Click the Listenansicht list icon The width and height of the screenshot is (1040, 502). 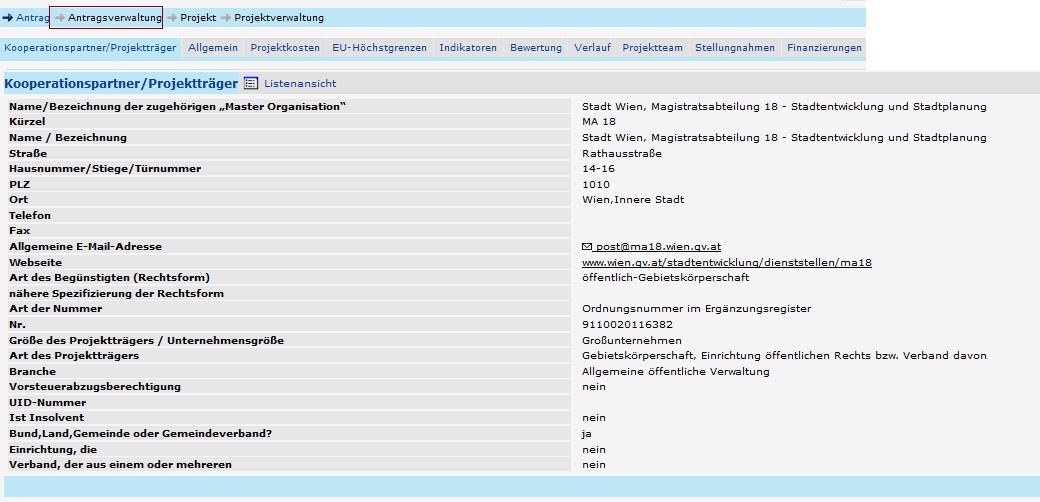tap(251, 84)
